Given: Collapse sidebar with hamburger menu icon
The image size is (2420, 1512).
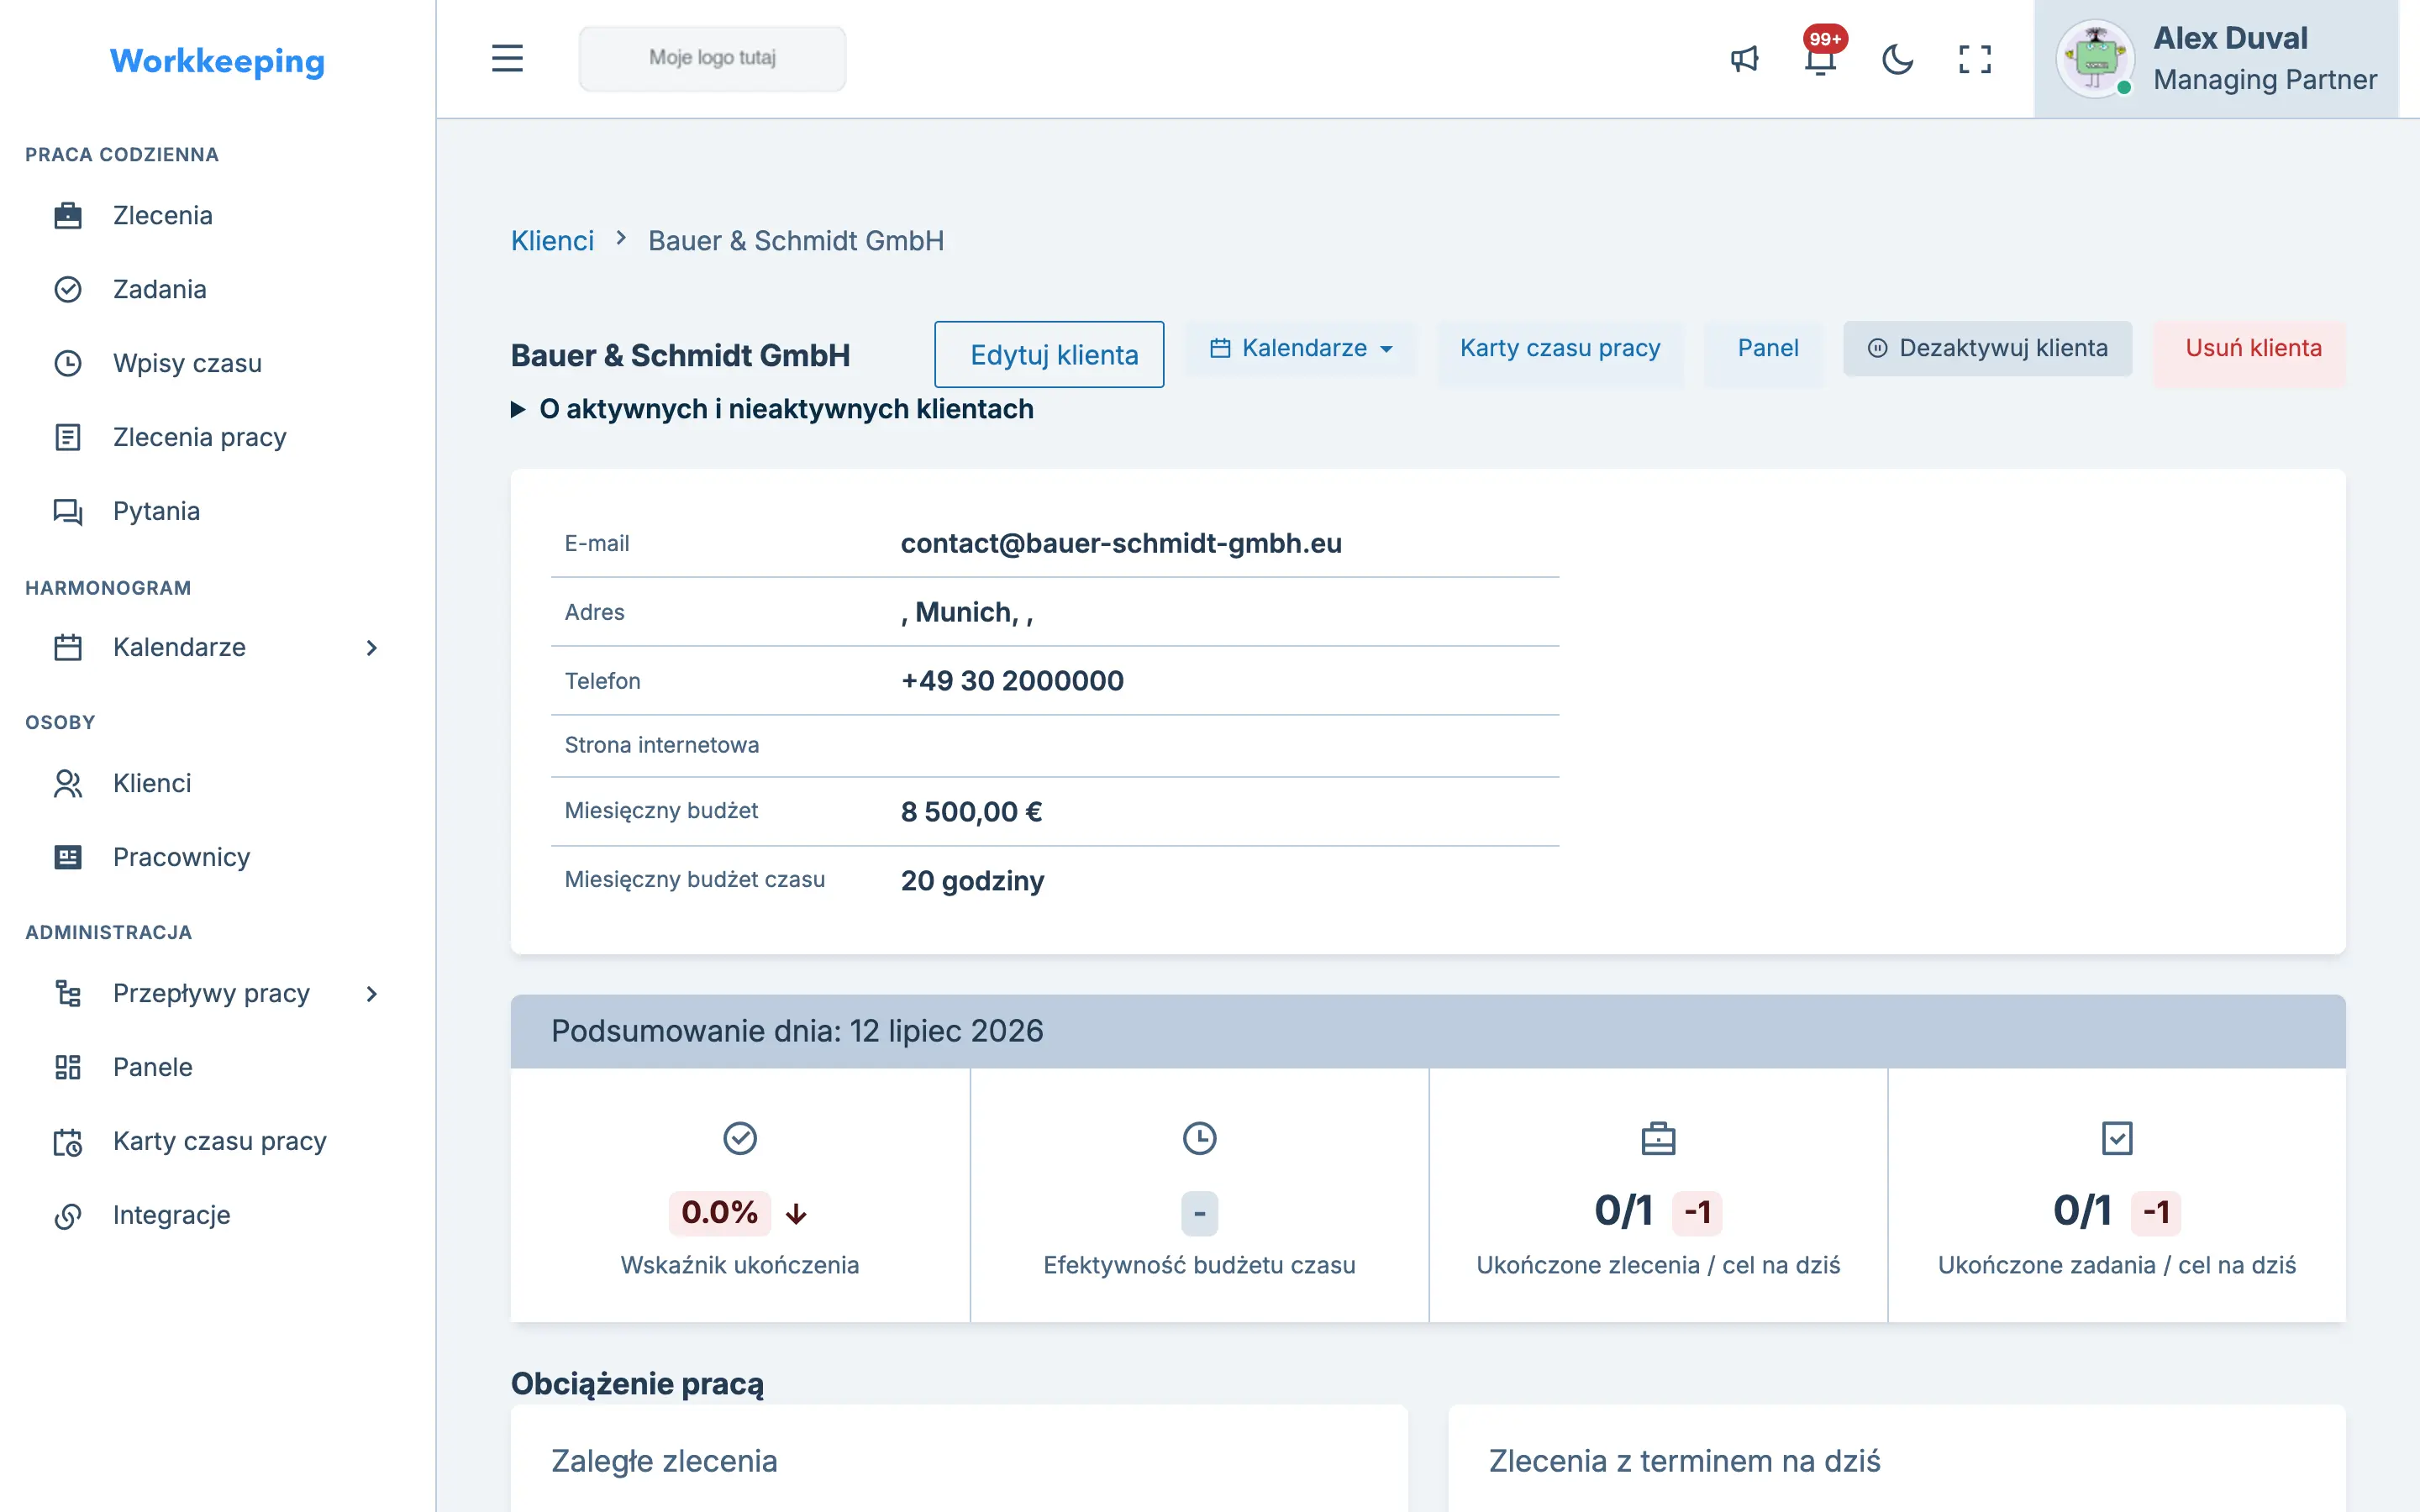Looking at the screenshot, I should coord(507,58).
